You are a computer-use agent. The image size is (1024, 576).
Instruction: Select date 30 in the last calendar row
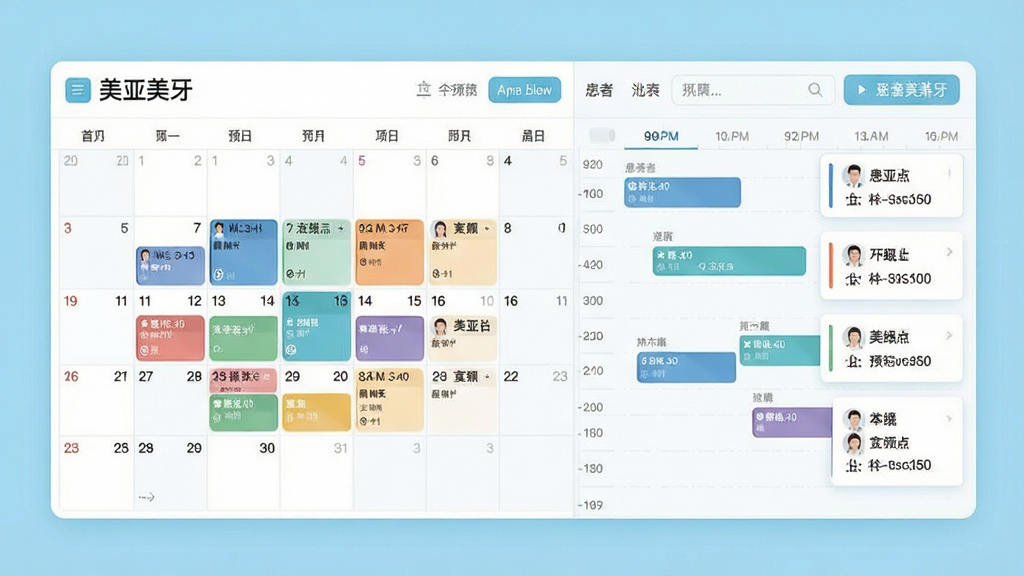point(266,448)
